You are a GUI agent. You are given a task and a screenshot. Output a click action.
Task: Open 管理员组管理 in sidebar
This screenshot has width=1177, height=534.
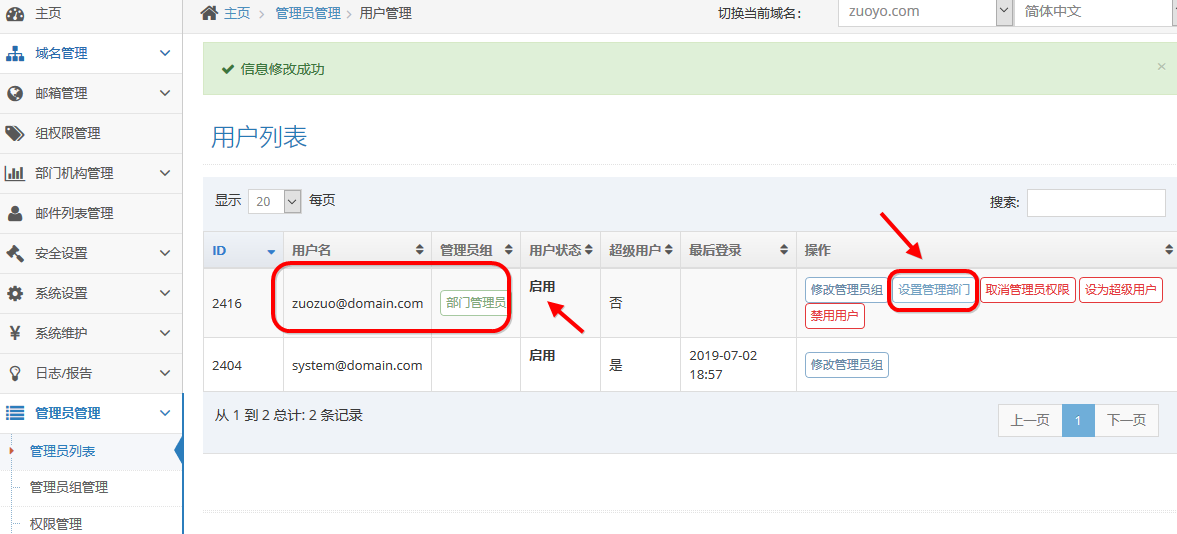pos(69,487)
